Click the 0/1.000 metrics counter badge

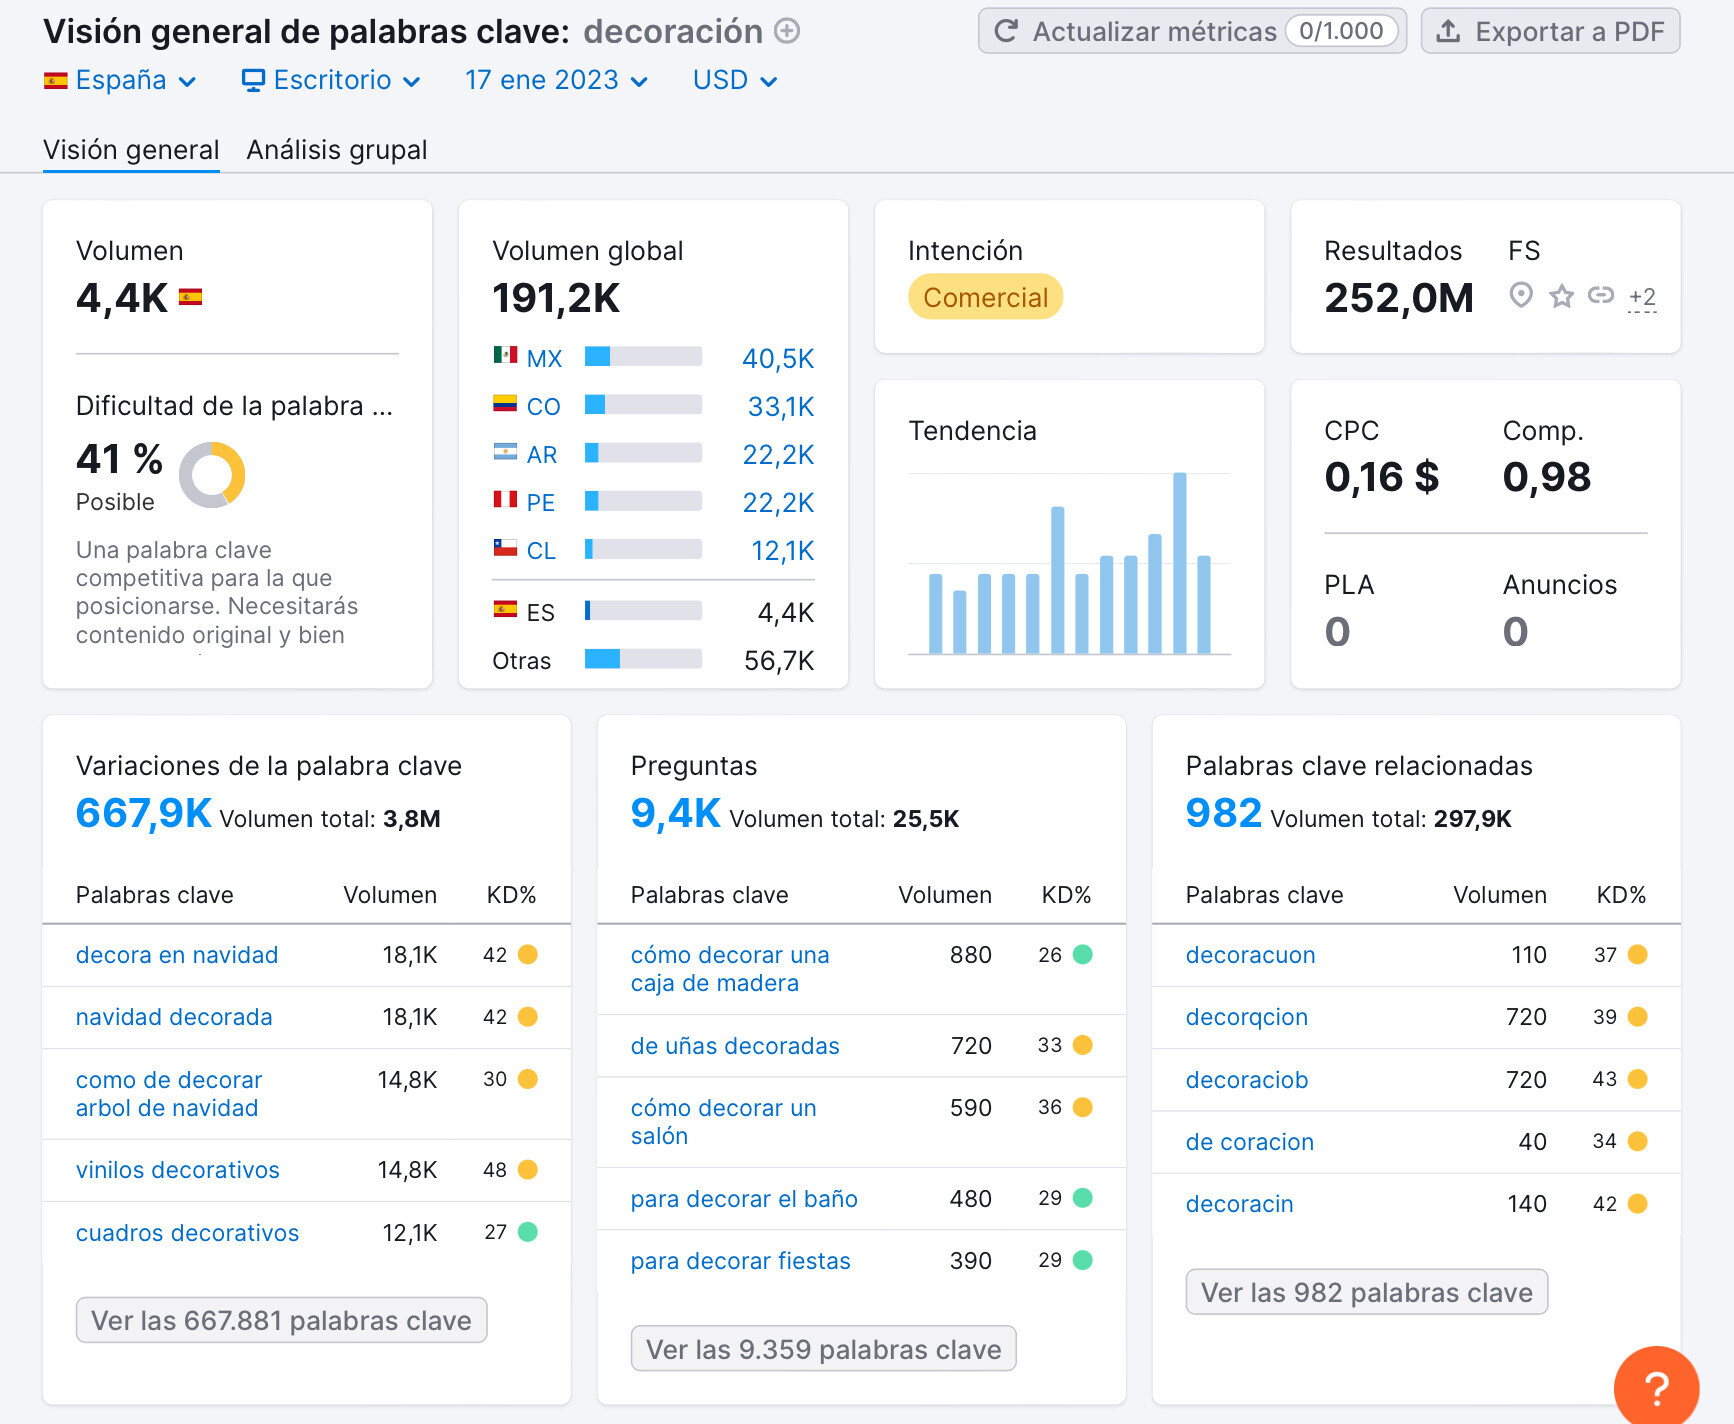[1341, 31]
